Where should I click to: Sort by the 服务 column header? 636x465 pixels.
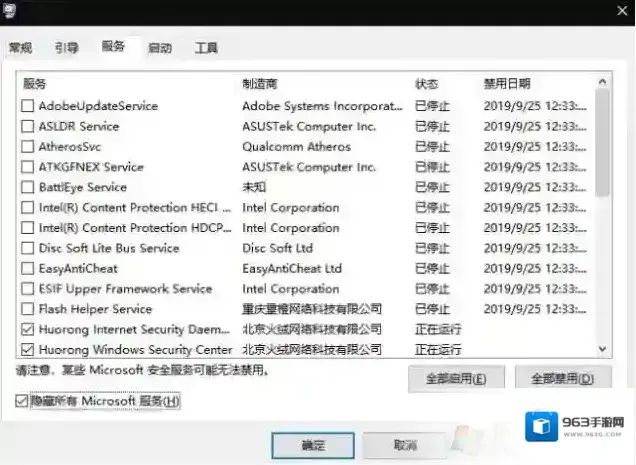[x=35, y=84]
